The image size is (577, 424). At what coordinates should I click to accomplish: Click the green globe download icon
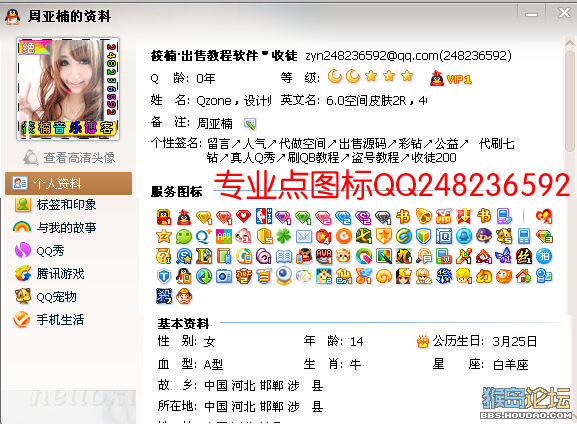204,276
